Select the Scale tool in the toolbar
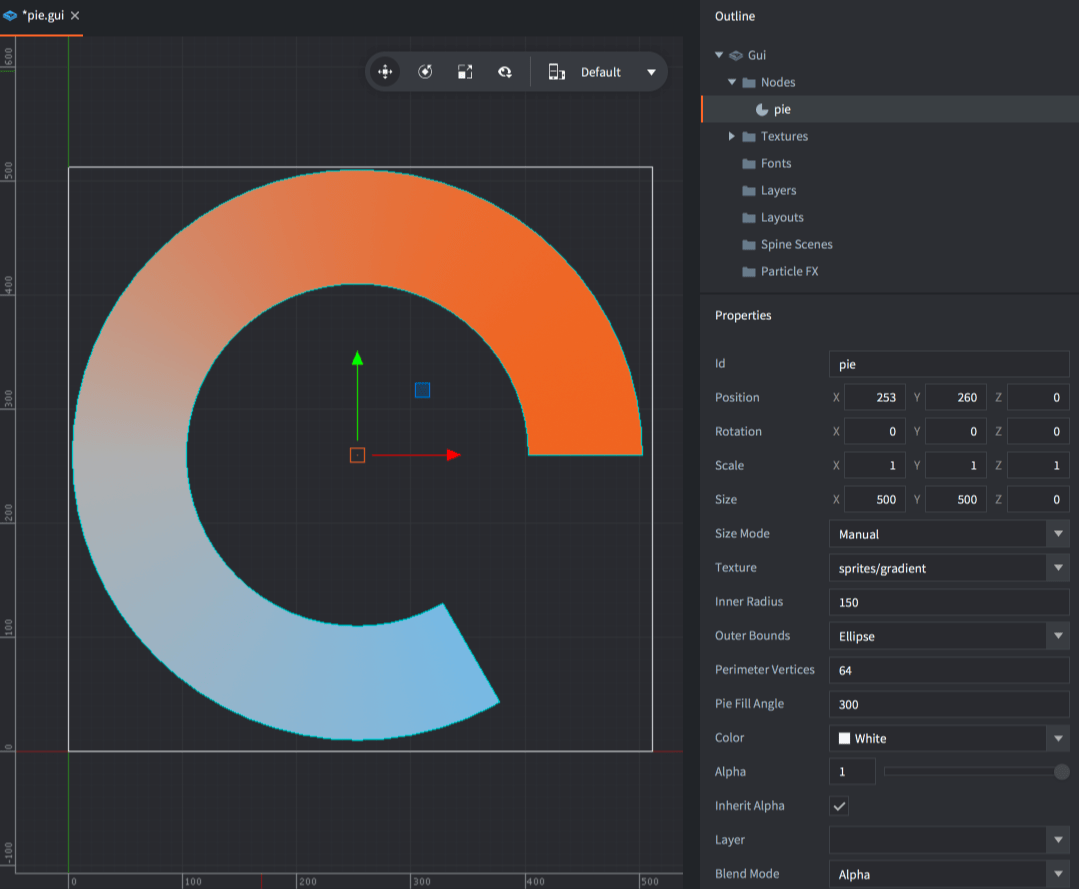 [x=465, y=72]
